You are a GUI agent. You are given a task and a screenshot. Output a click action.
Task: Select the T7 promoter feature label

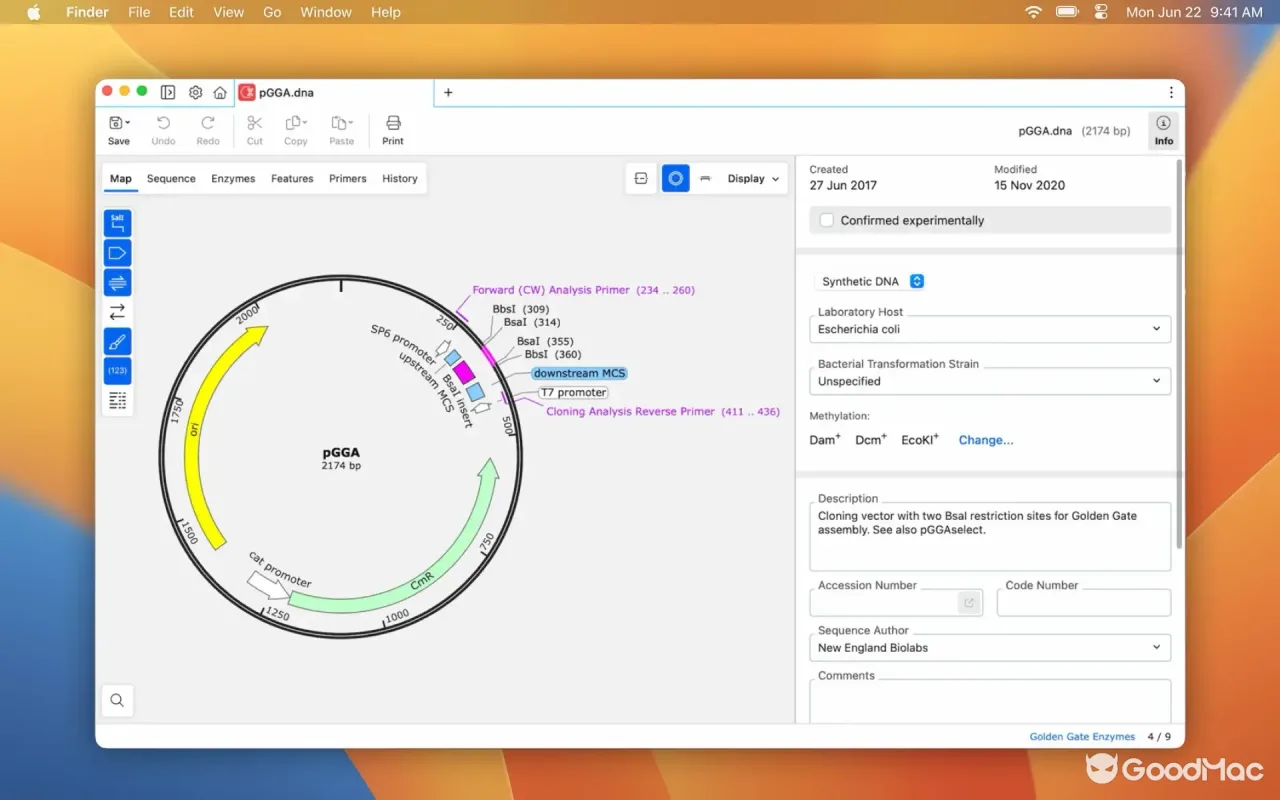[574, 393]
